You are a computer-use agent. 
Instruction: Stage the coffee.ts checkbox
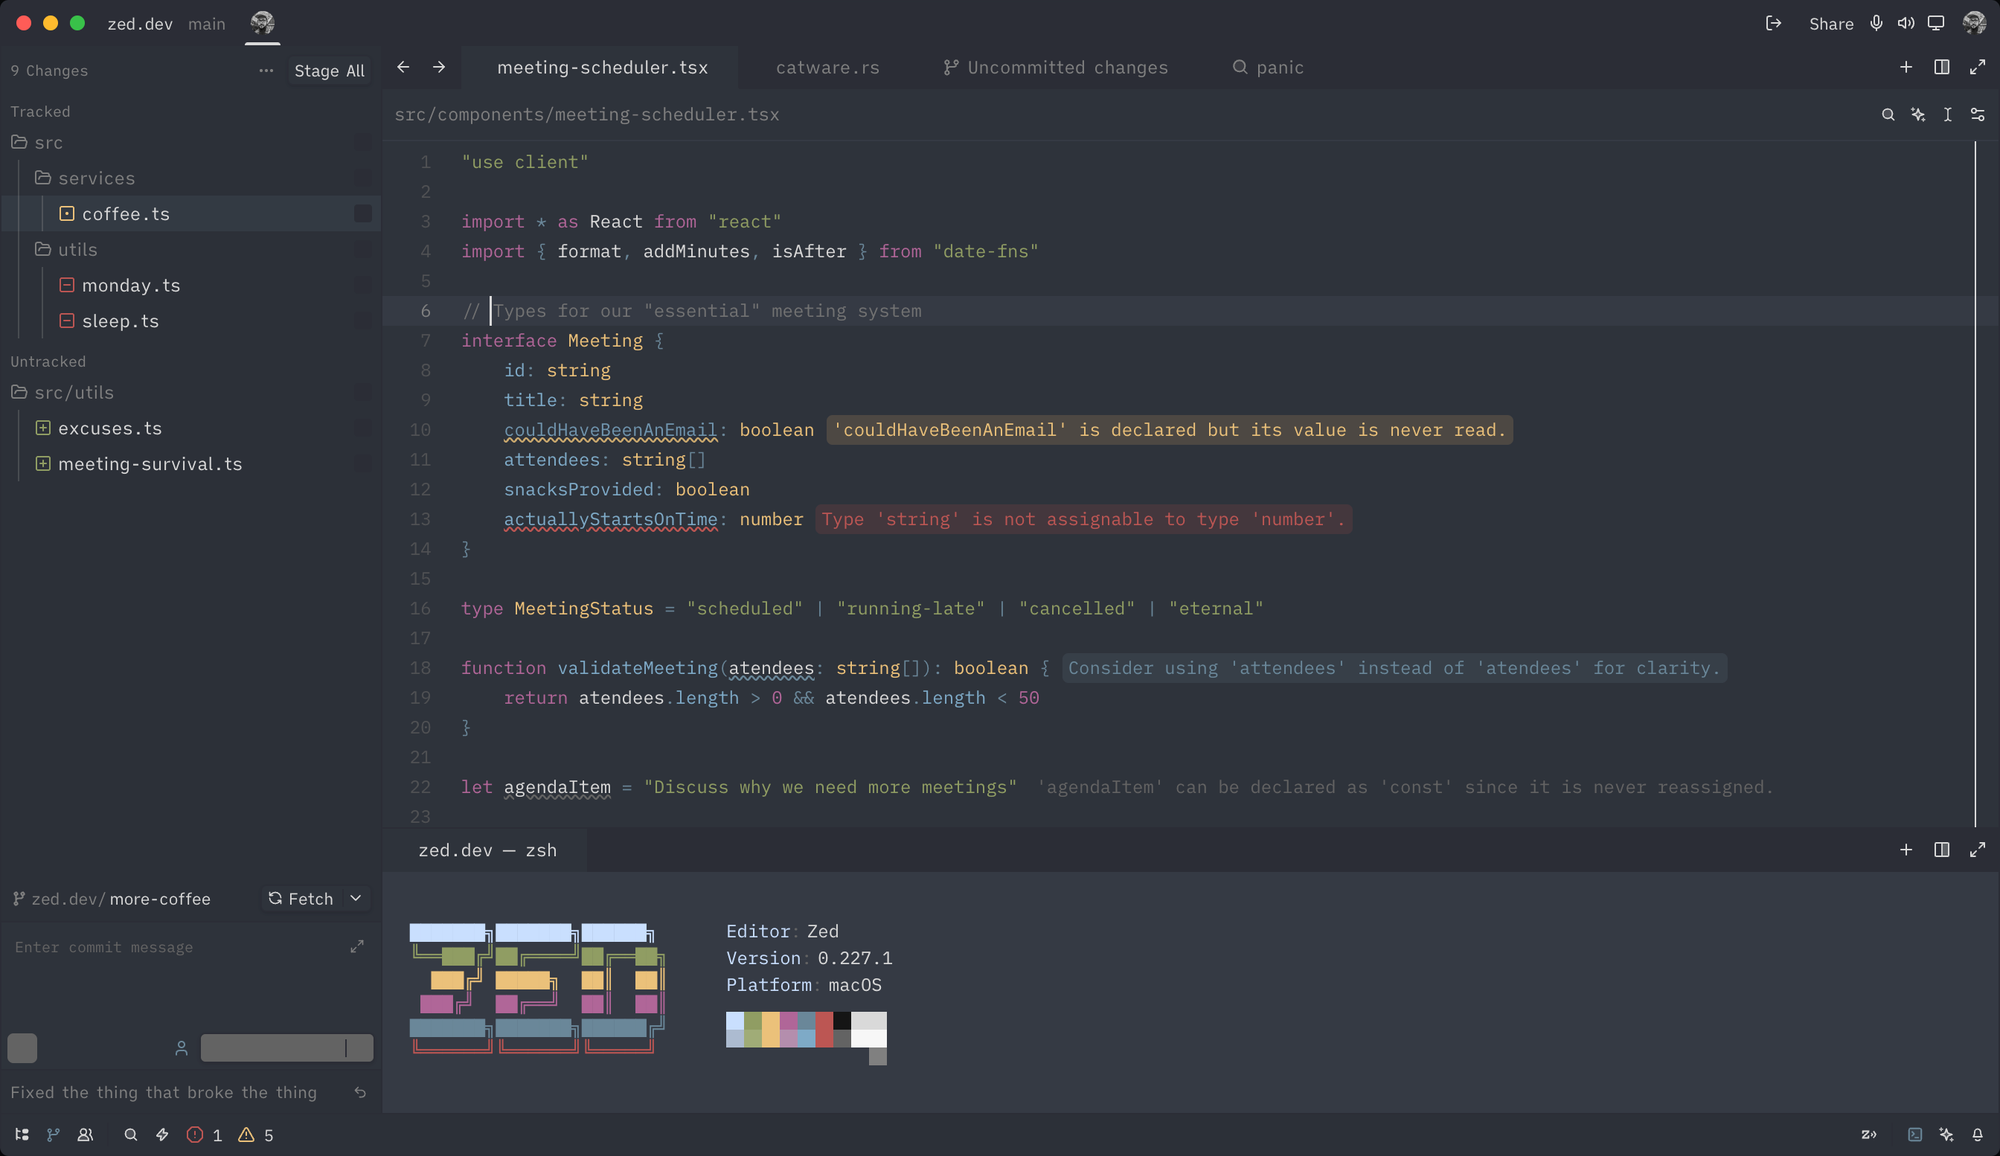coord(363,214)
